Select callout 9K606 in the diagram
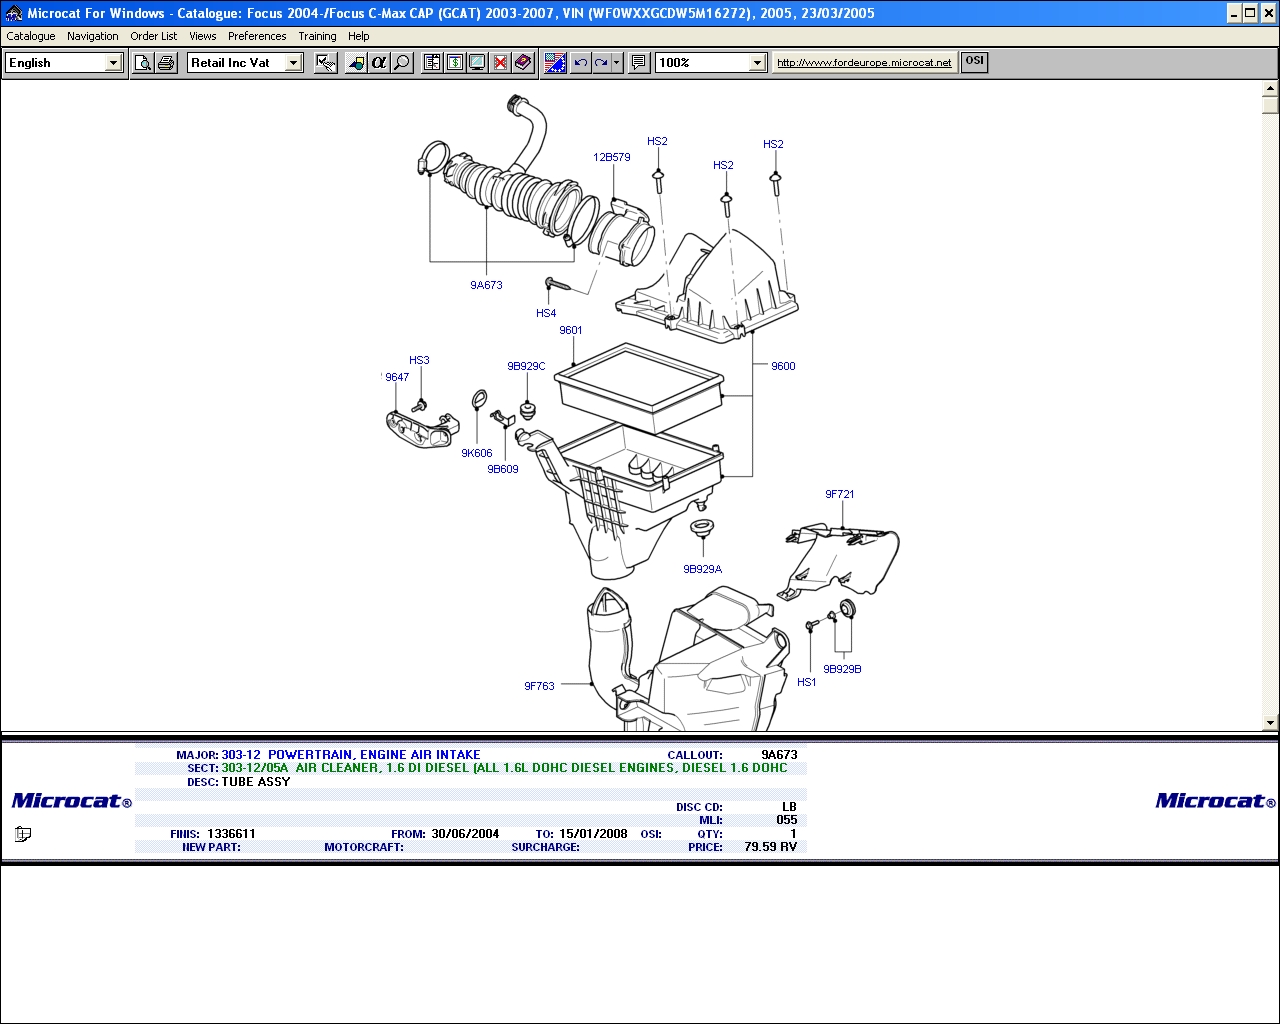Screen dimensions: 1280x1024 [477, 453]
